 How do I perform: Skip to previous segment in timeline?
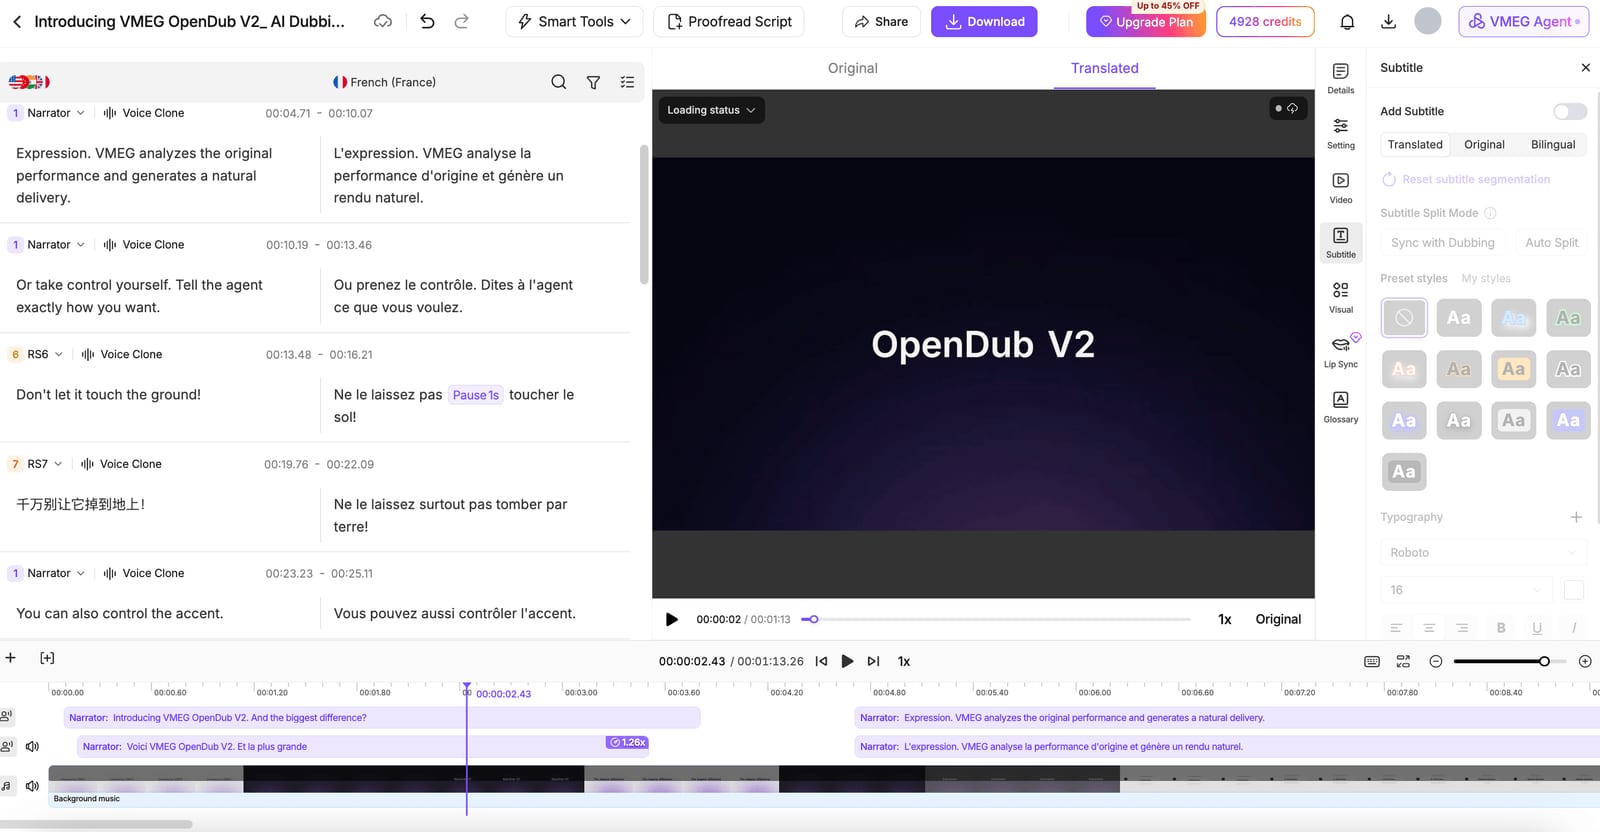pyautogui.click(x=821, y=661)
